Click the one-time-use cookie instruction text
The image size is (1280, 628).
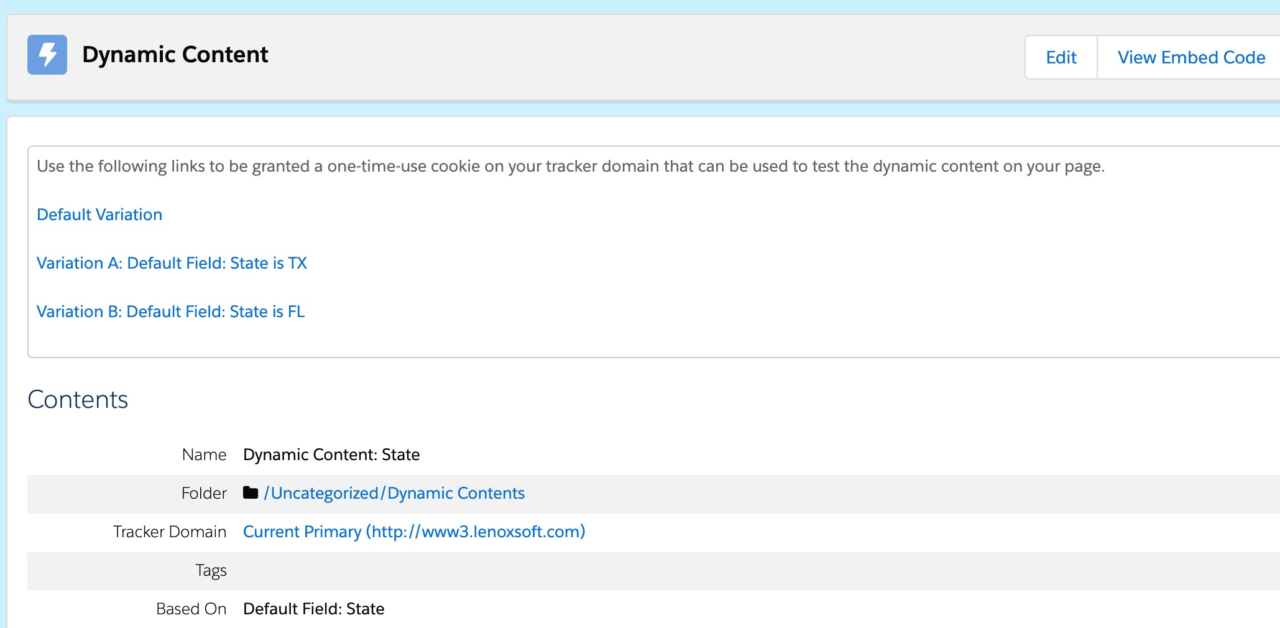tap(571, 166)
